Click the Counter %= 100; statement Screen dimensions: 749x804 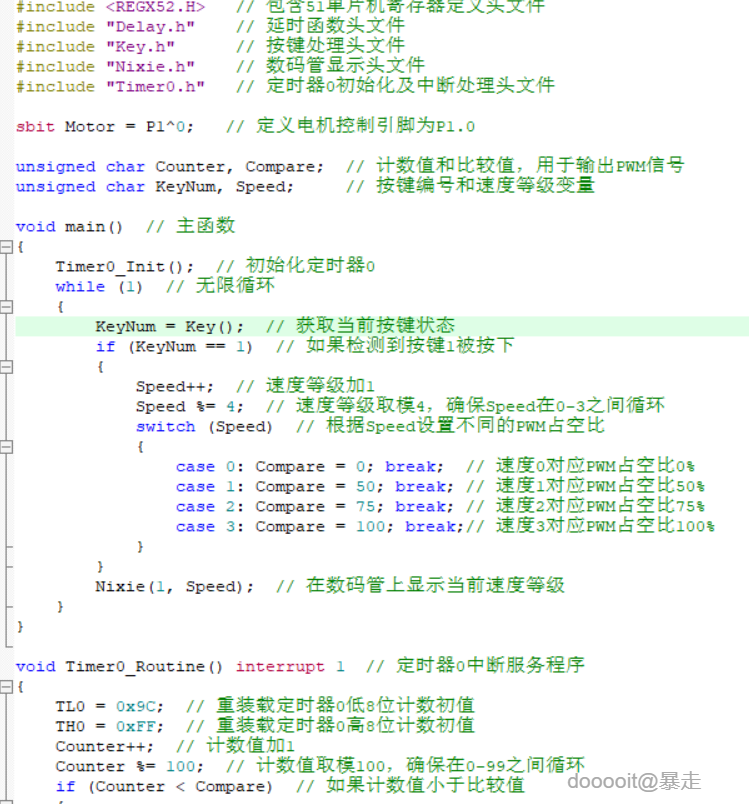coord(130,767)
